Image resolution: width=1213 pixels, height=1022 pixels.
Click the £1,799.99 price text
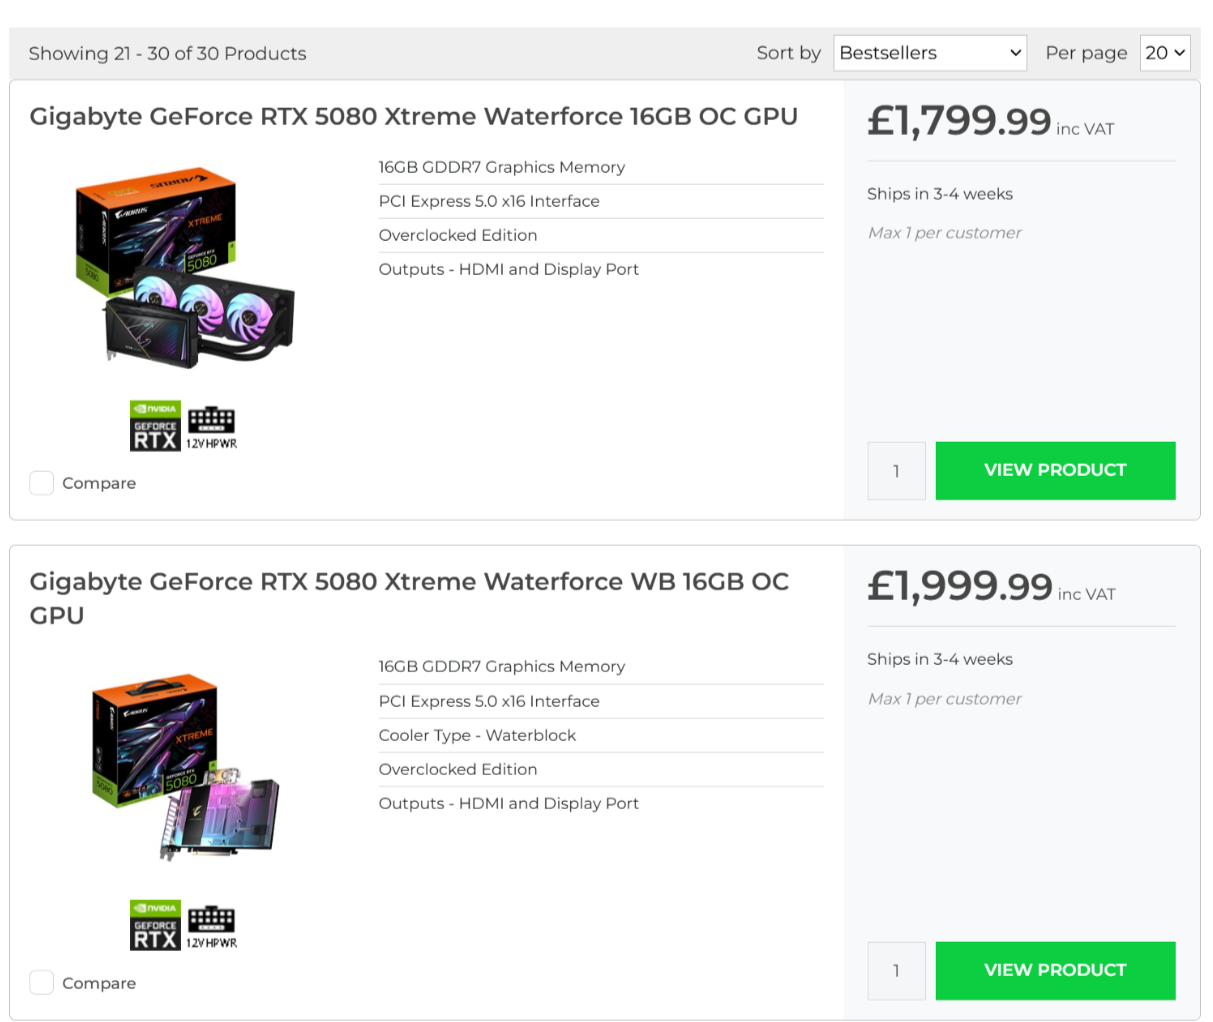[958, 122]
